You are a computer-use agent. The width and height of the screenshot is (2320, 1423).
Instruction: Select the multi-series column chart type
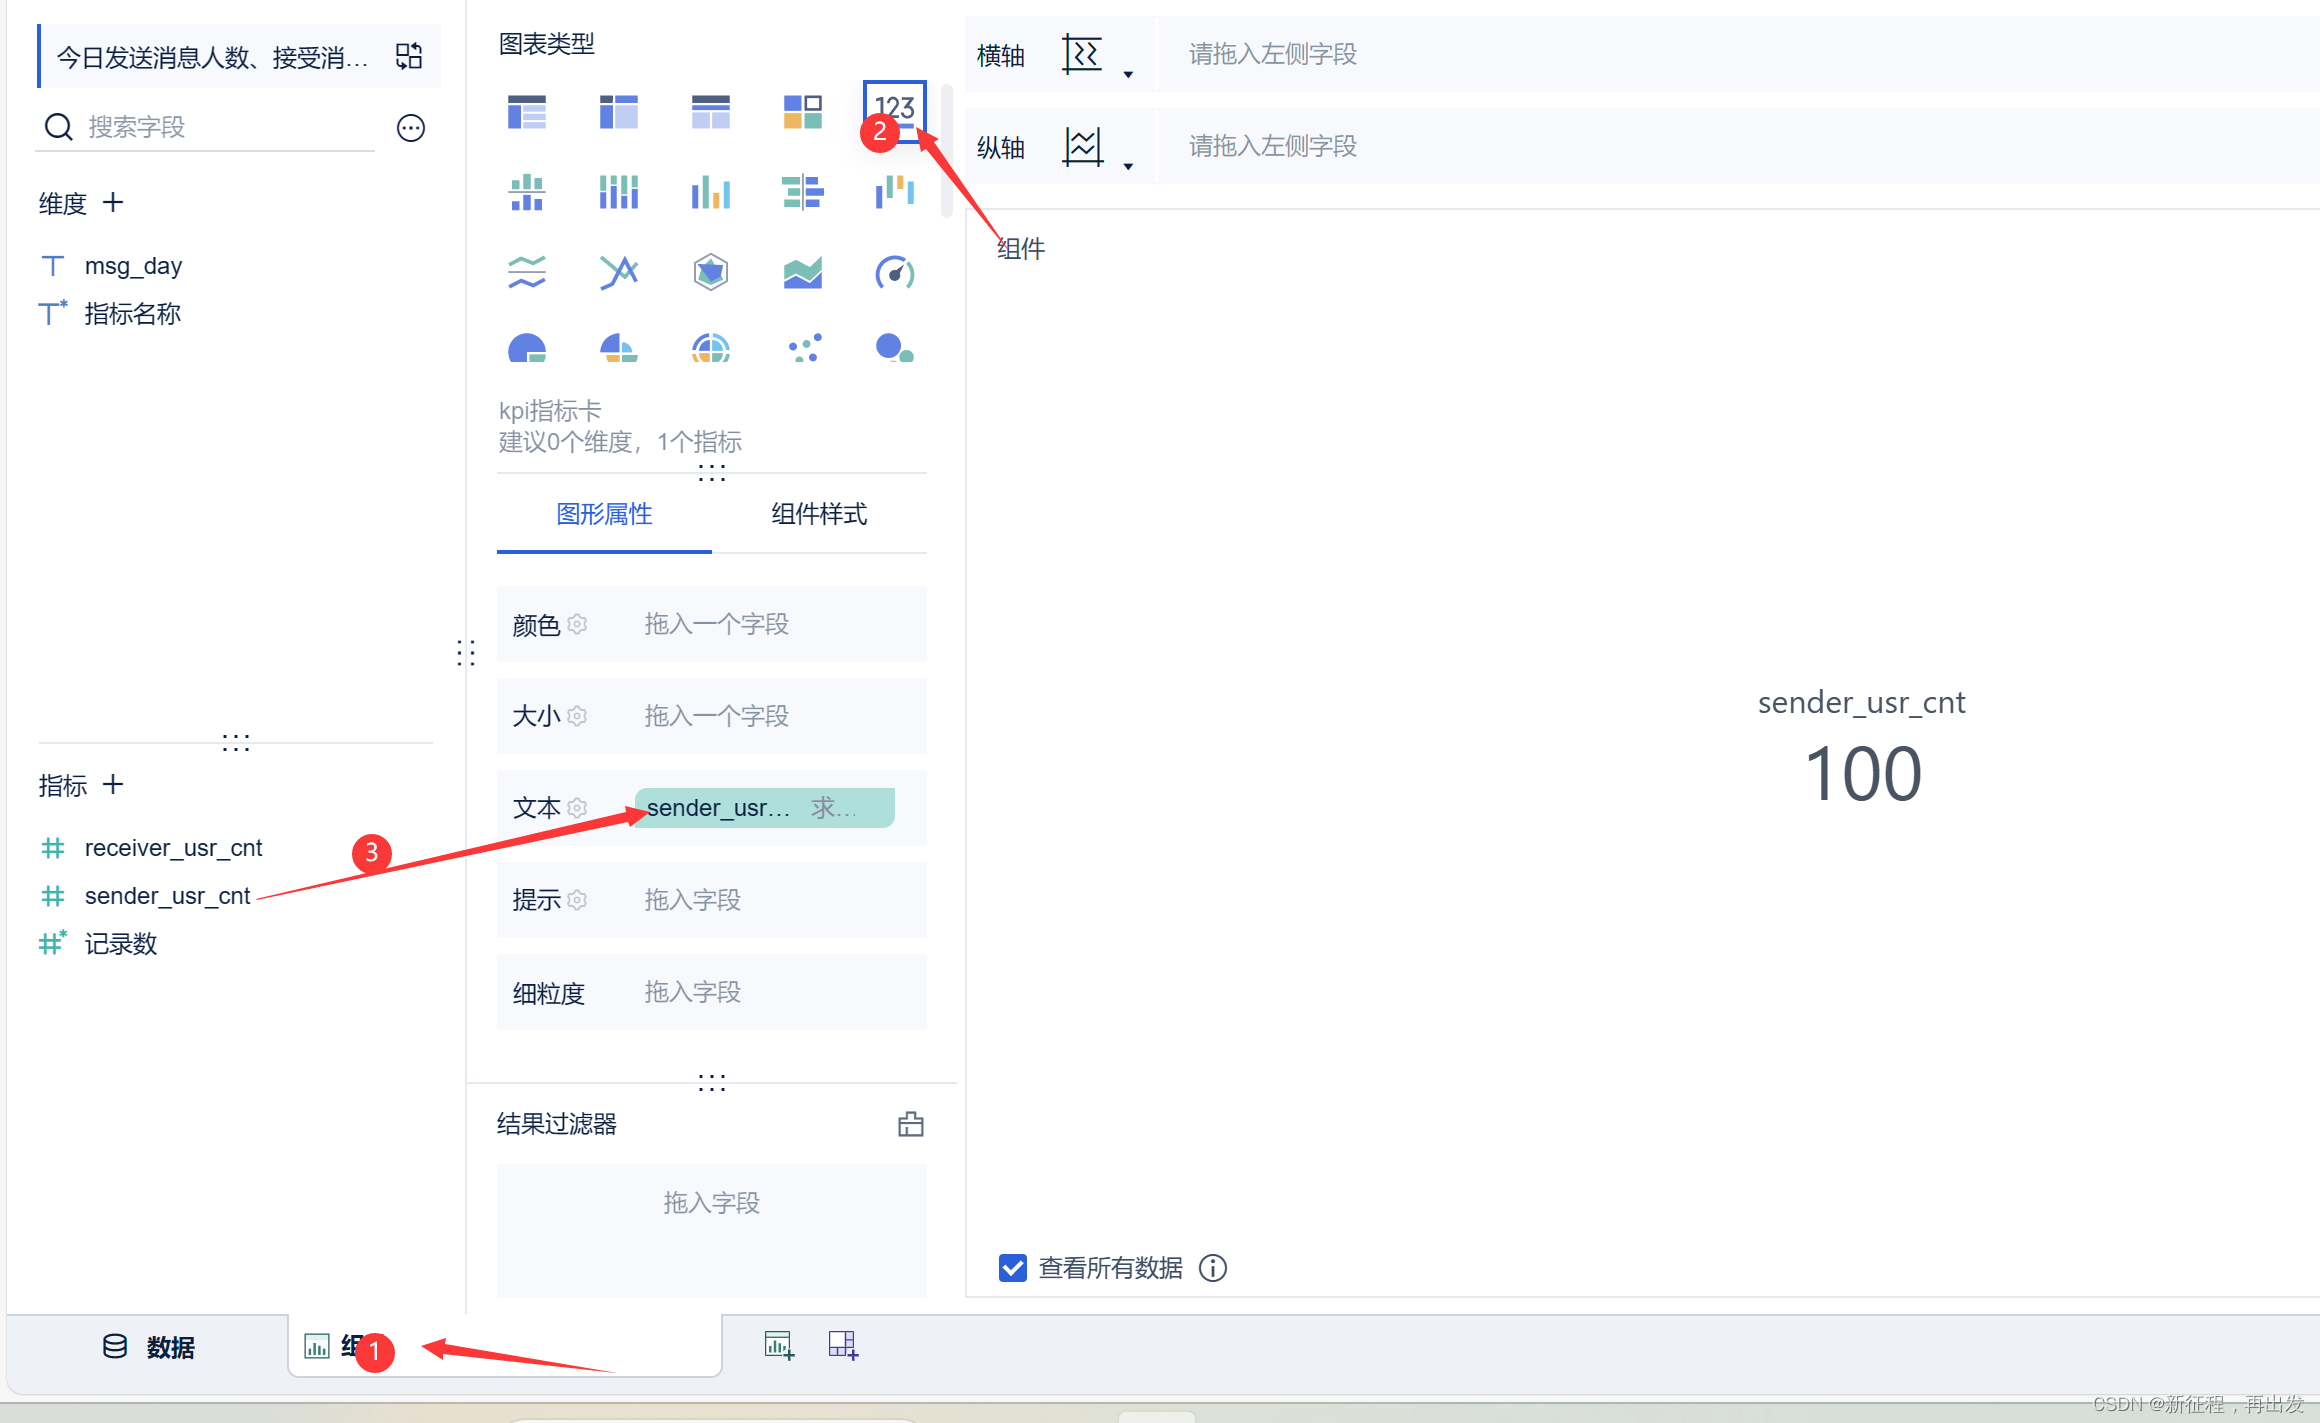[x=711, y=192]
